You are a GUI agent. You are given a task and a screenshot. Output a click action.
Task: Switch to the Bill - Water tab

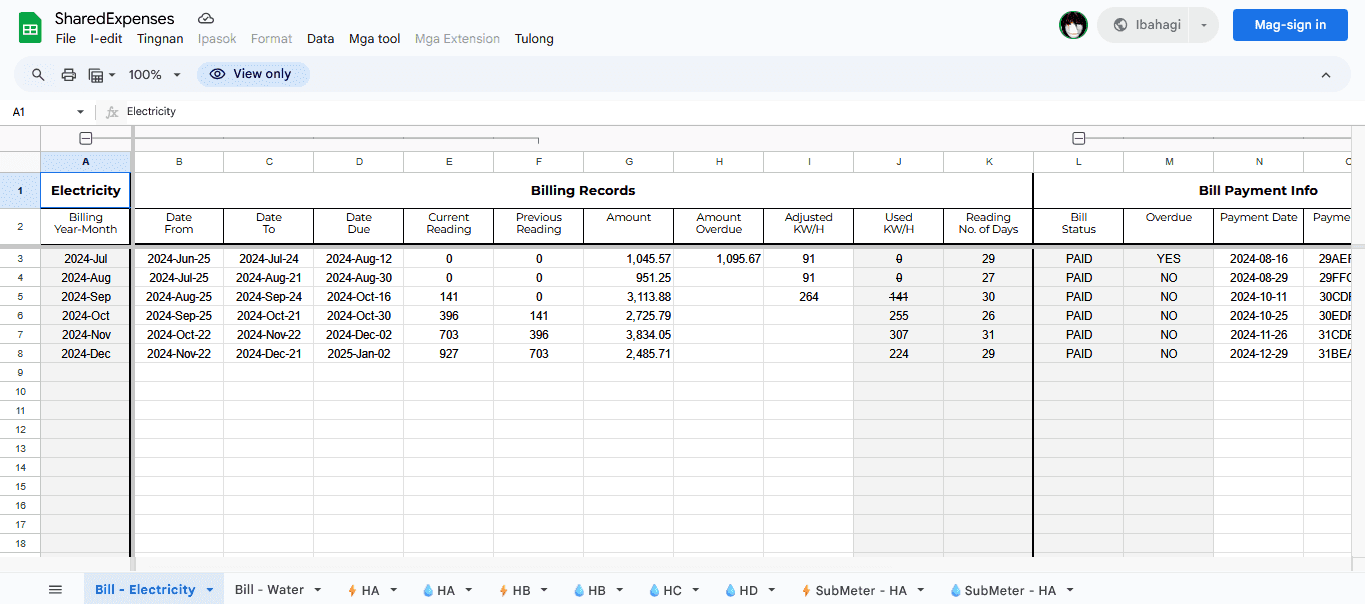coord(269,590)
